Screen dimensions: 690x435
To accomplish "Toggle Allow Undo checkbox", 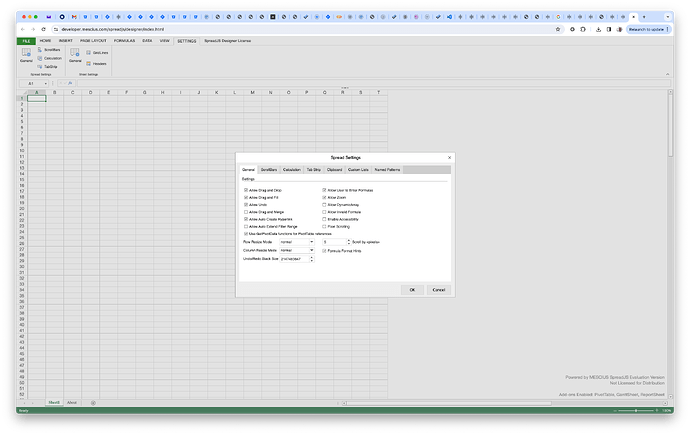I will pos(246,205).
